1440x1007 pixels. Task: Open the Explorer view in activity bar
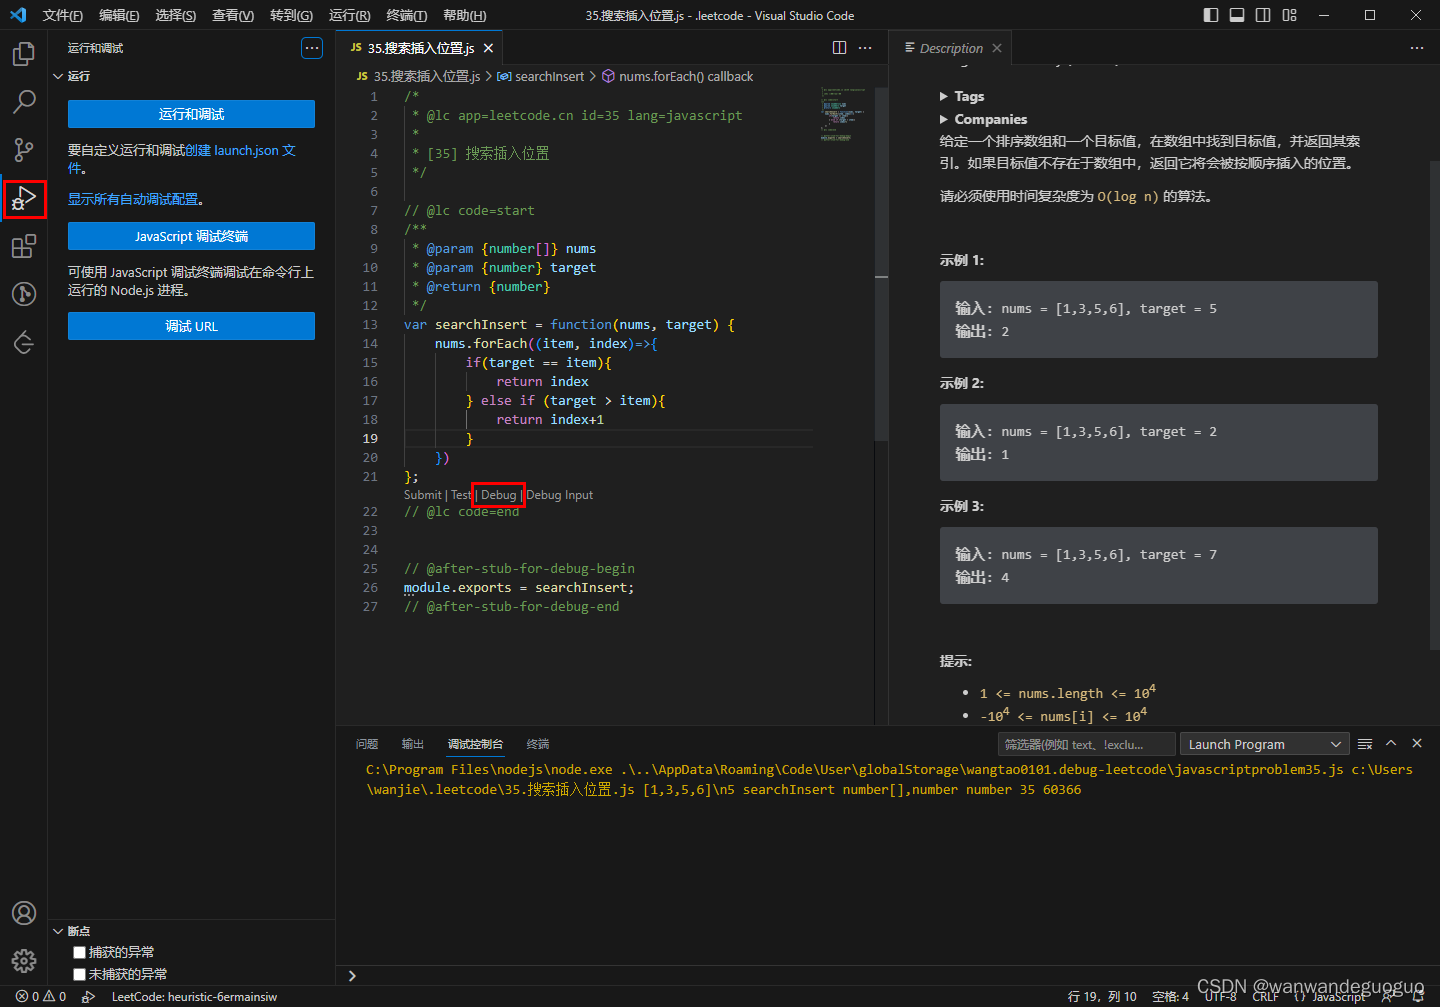[x=24, y=54]
